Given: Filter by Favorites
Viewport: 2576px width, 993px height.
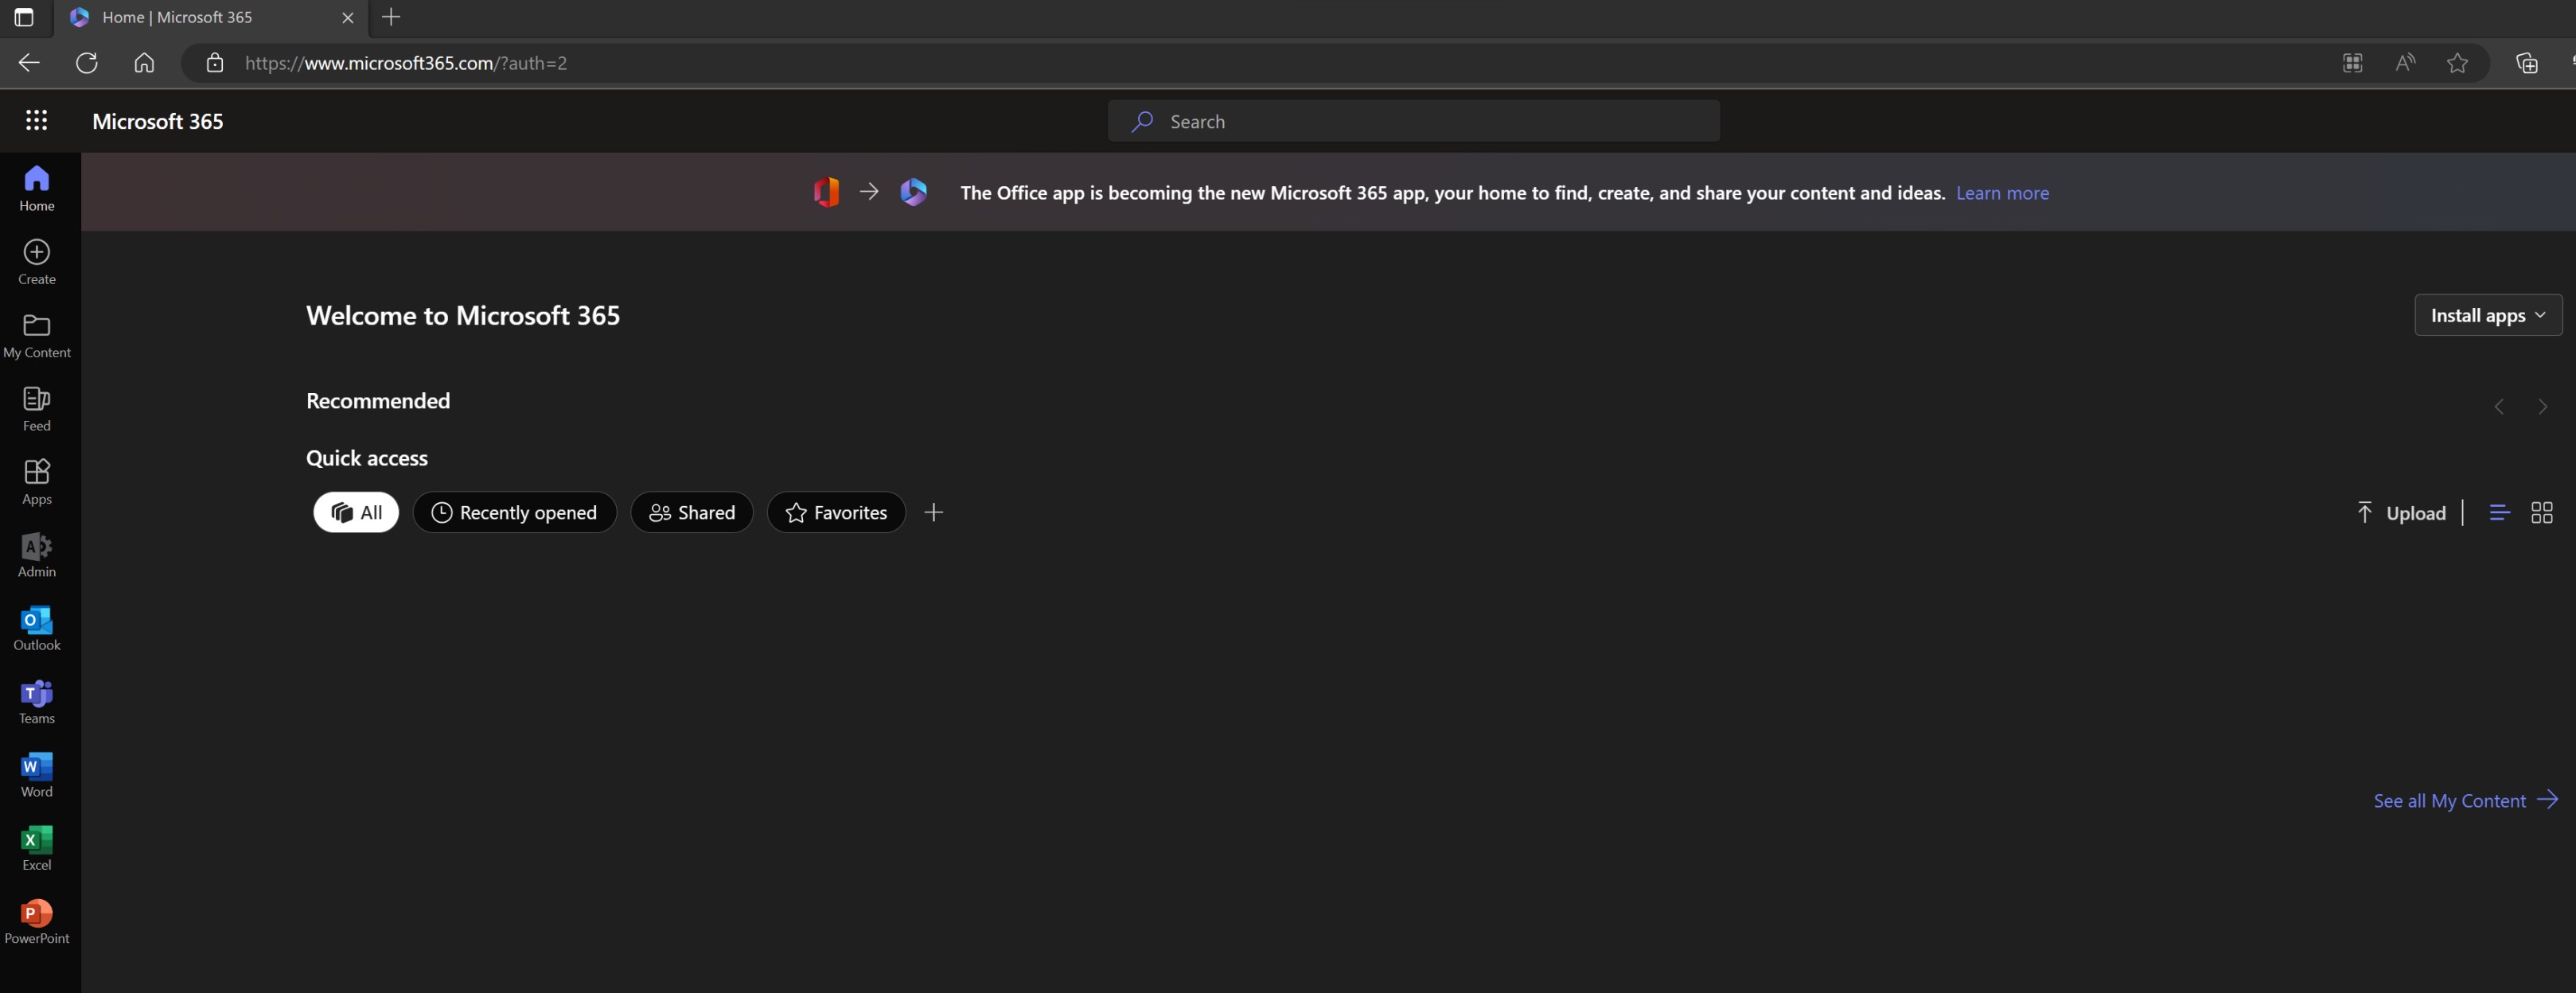Looking at the screenshot, I should (x=836, y=513).
